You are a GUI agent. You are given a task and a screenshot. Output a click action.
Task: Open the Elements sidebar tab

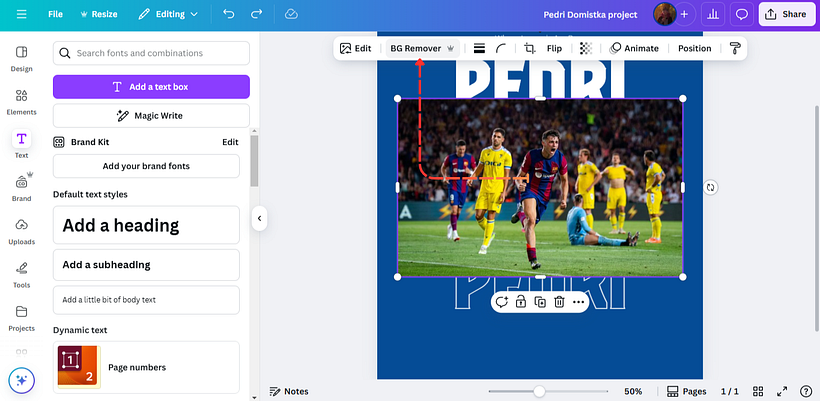21,102
